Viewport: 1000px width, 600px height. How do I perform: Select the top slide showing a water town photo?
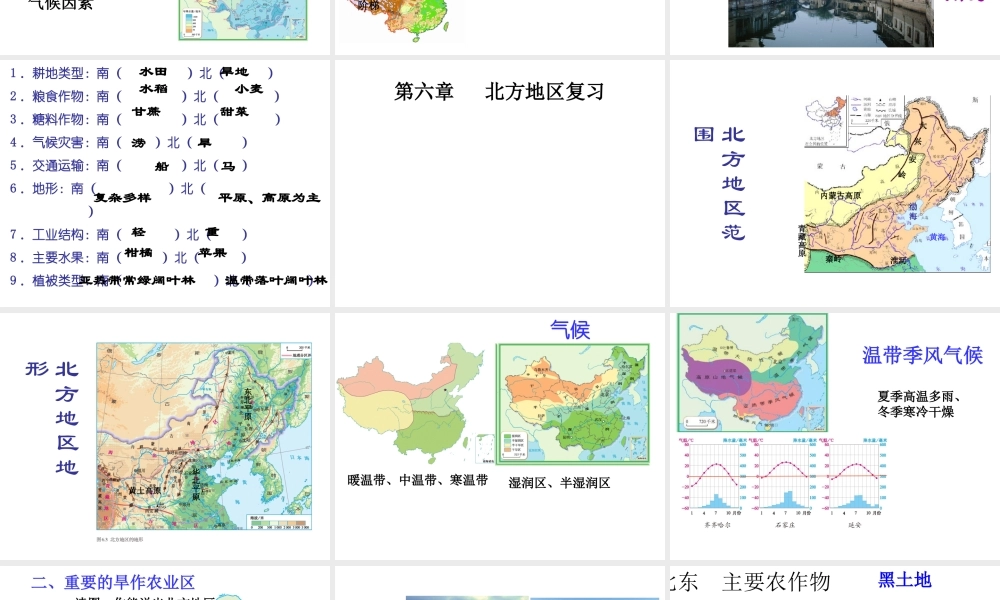(835, 27)
